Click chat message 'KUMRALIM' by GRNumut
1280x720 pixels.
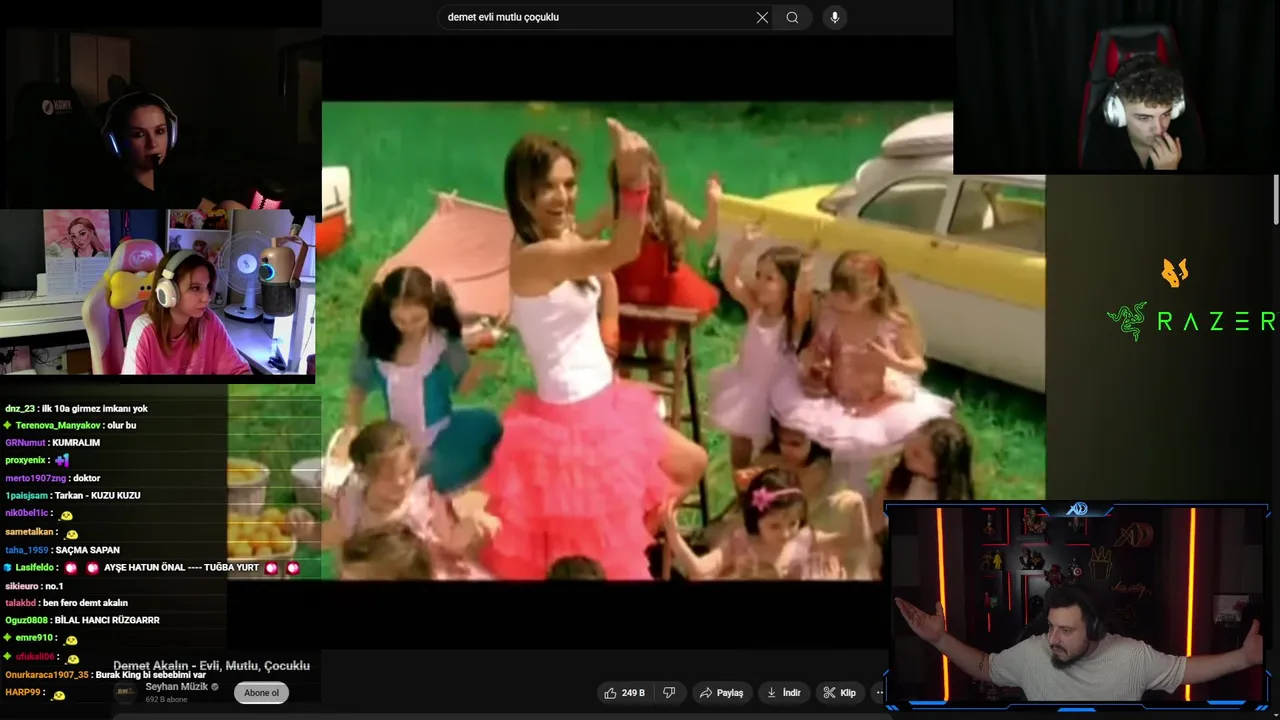(x=76, y=442)
